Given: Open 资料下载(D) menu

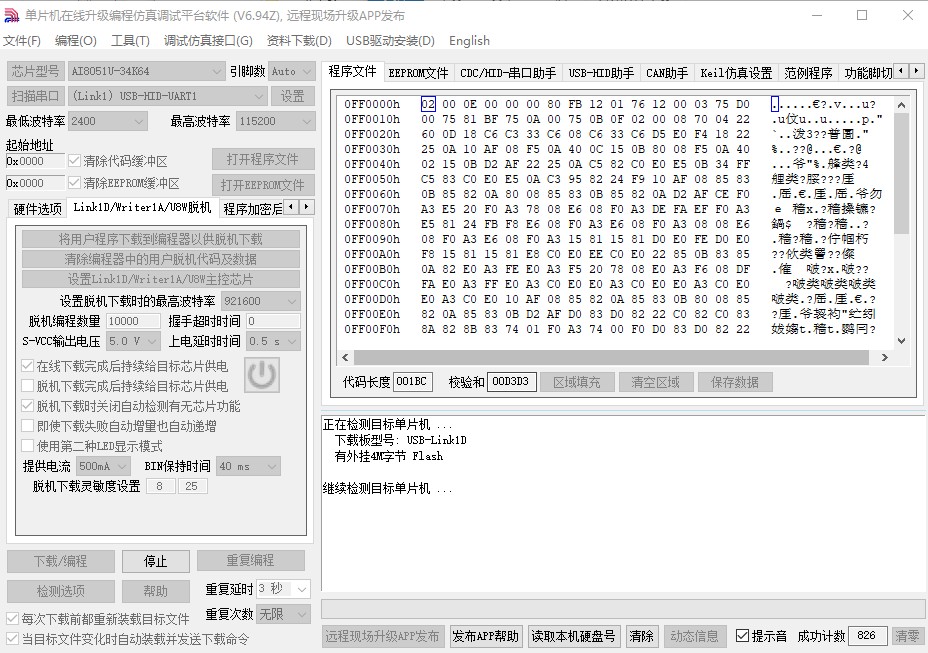Looking at the screenshot, I should pos(299,40).
